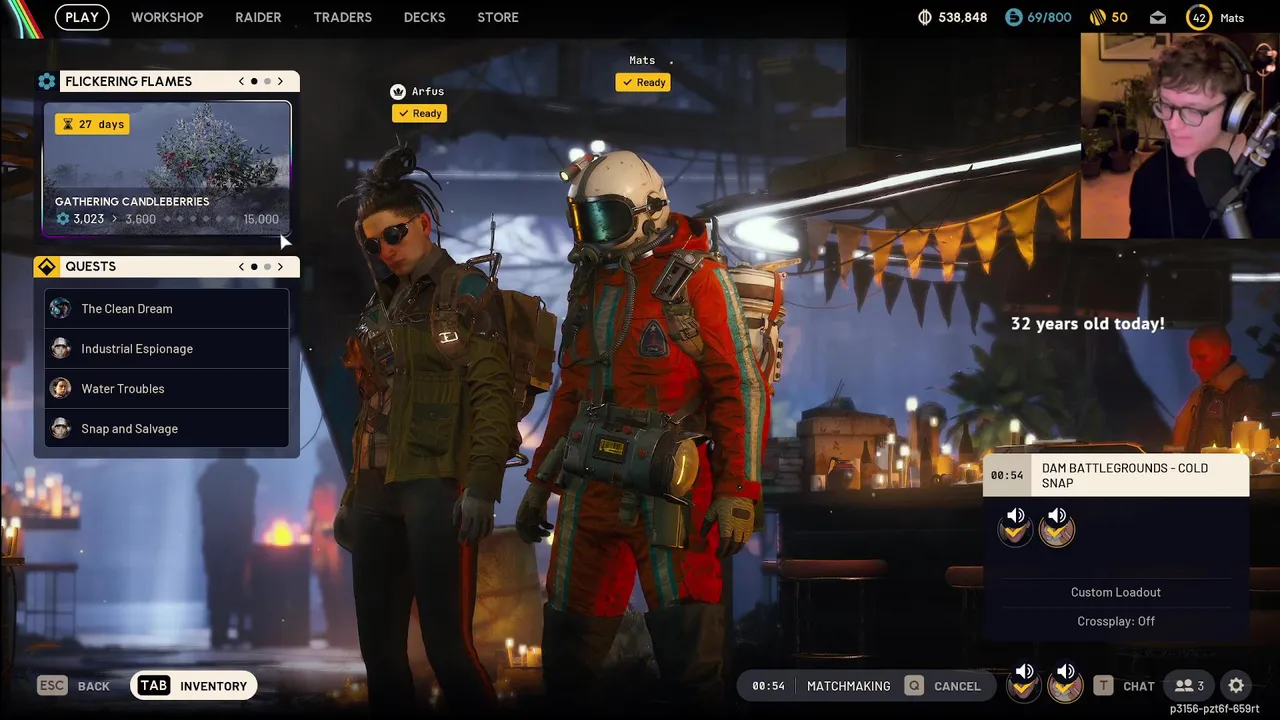Click Industrial Espionage quest giver portrait
This screenshot has height=720, width=1280.
[x=61, y=349]
